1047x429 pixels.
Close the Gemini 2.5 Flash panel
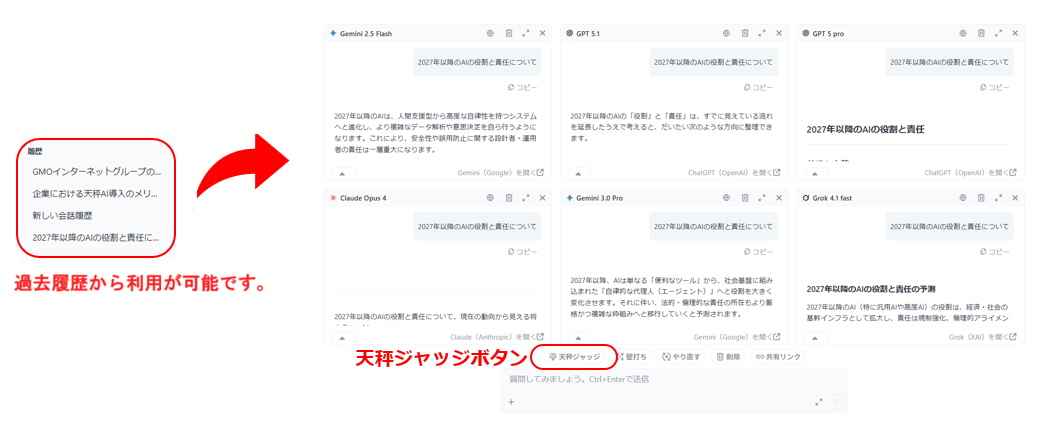542,33
